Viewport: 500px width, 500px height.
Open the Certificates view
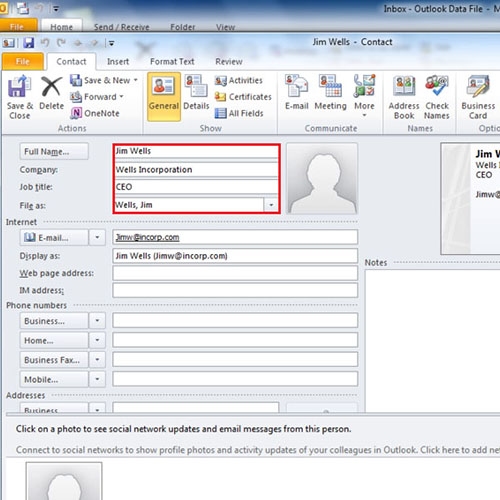(x=243, y=97)
